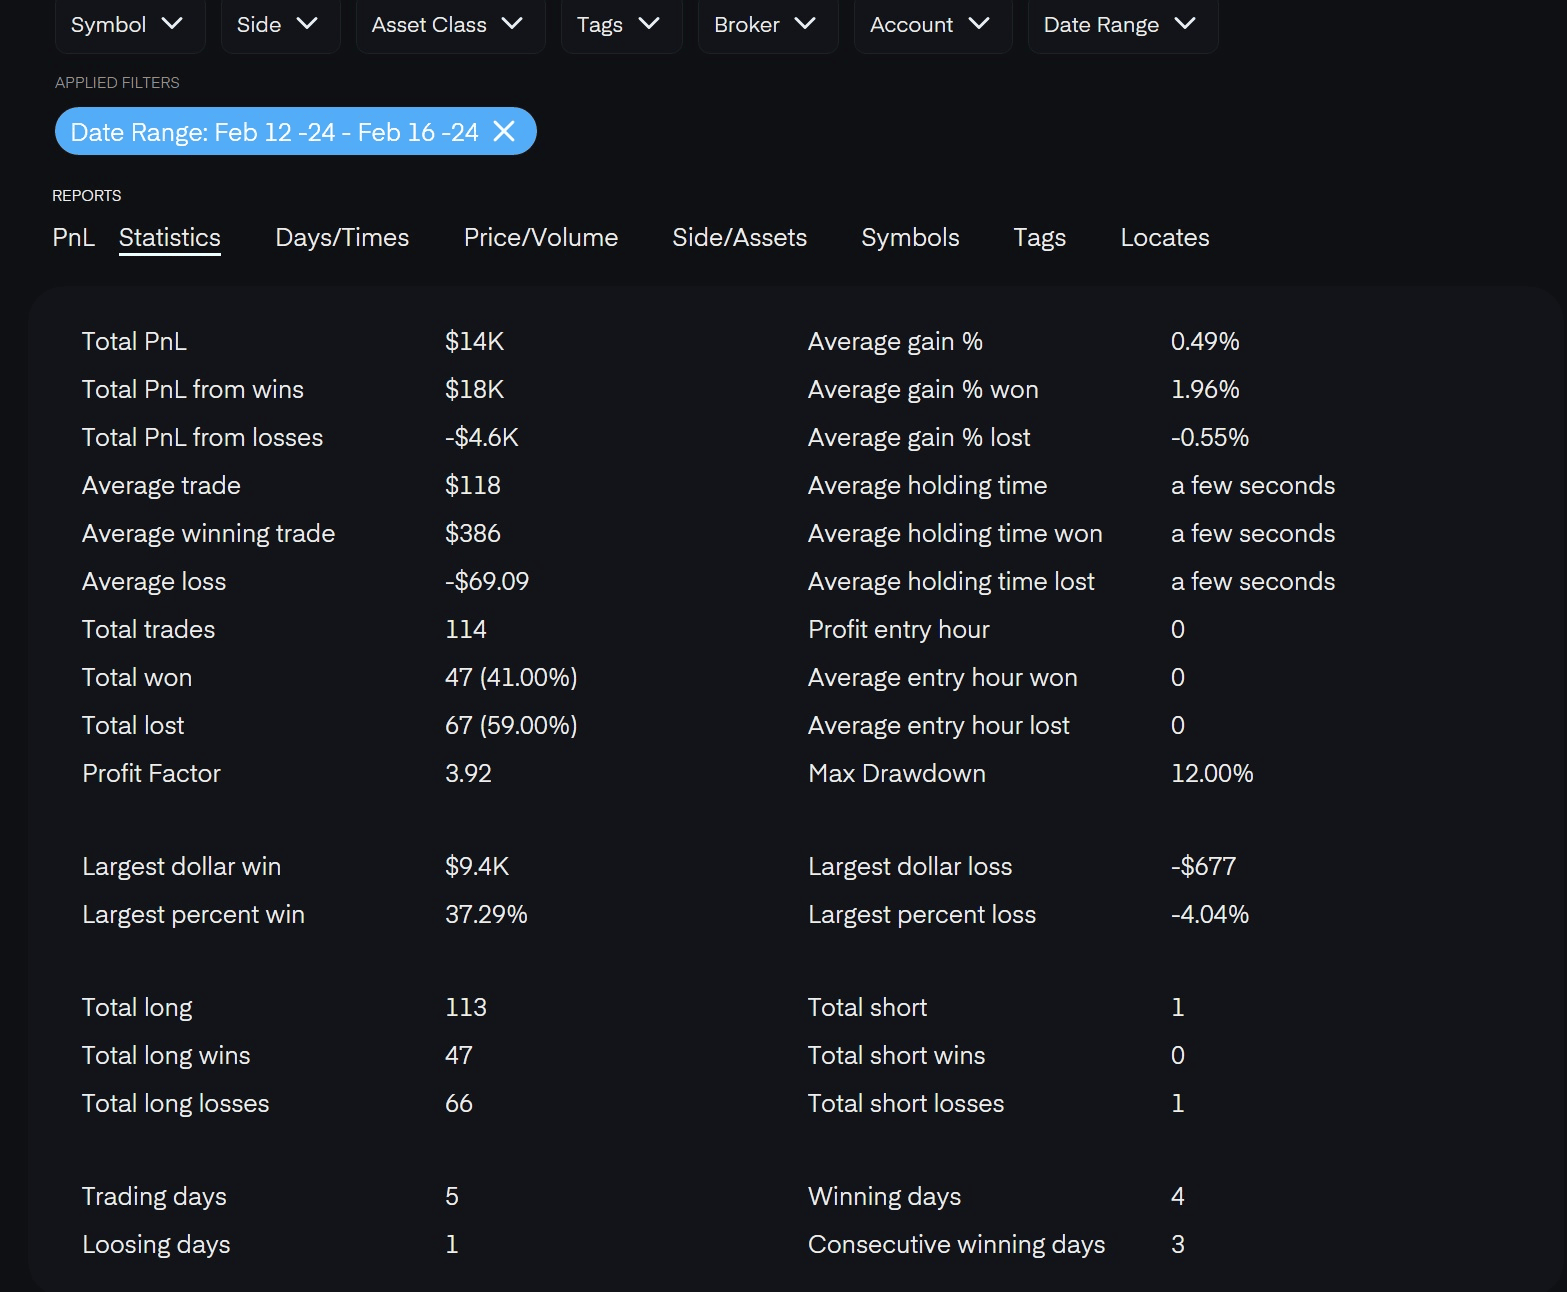Remove the Date Range filter chip

[x=505, y=131]
